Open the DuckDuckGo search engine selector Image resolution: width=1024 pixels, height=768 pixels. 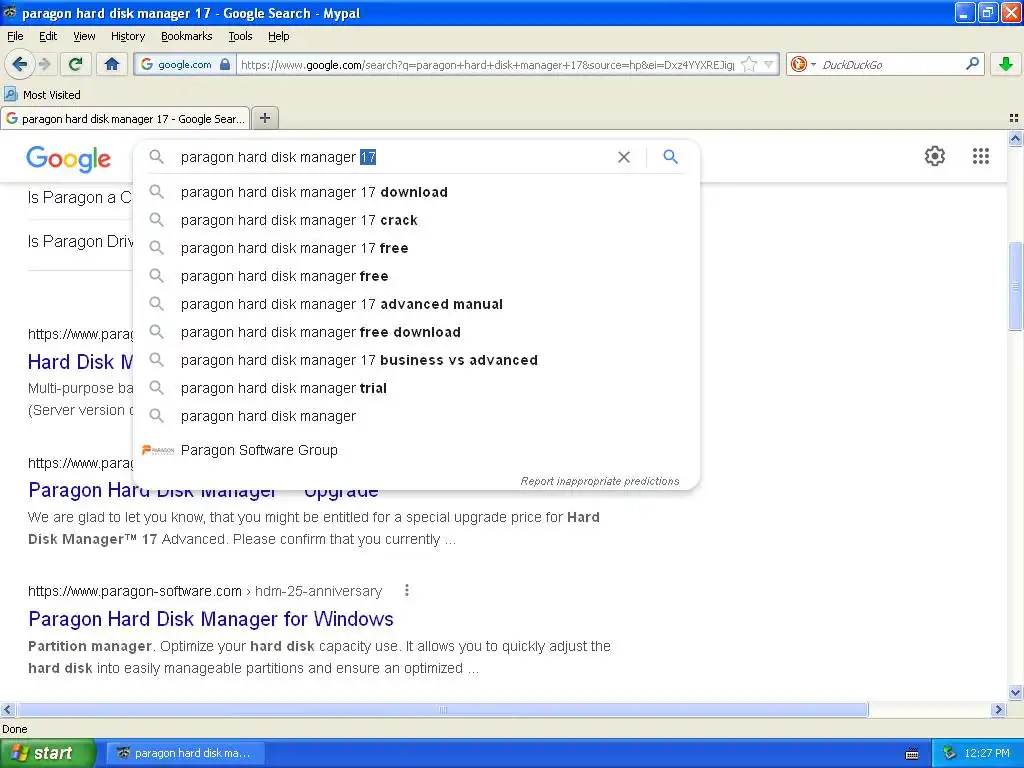tap(803, 64)
